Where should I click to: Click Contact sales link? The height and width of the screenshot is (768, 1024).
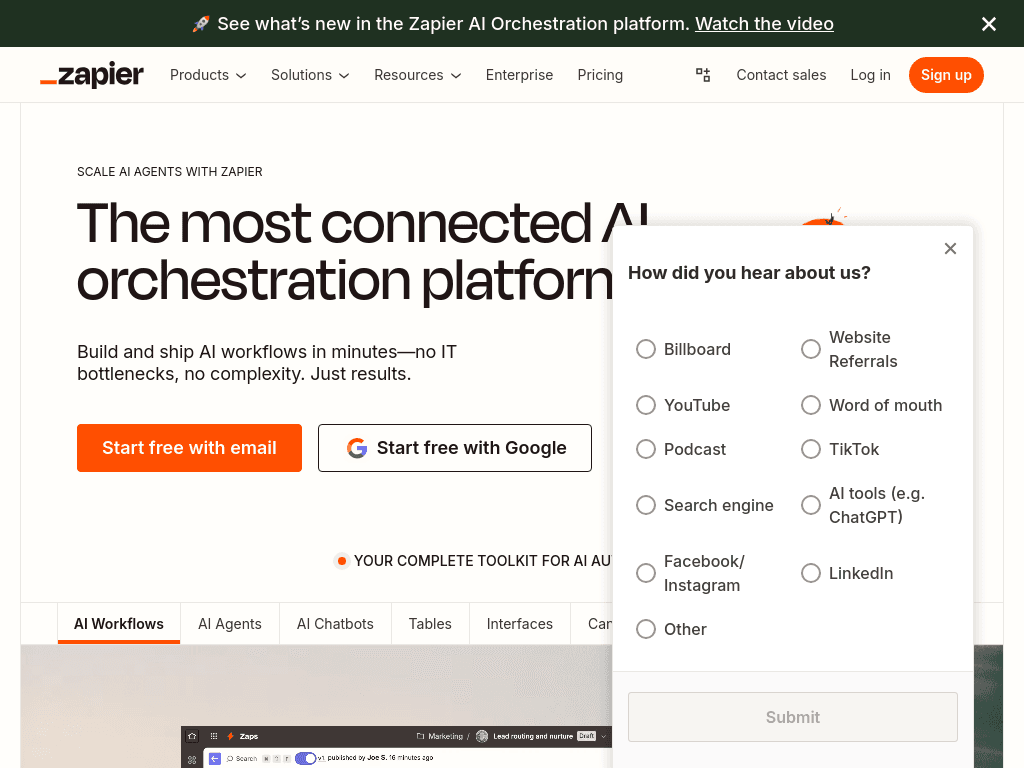coord(781,75)
